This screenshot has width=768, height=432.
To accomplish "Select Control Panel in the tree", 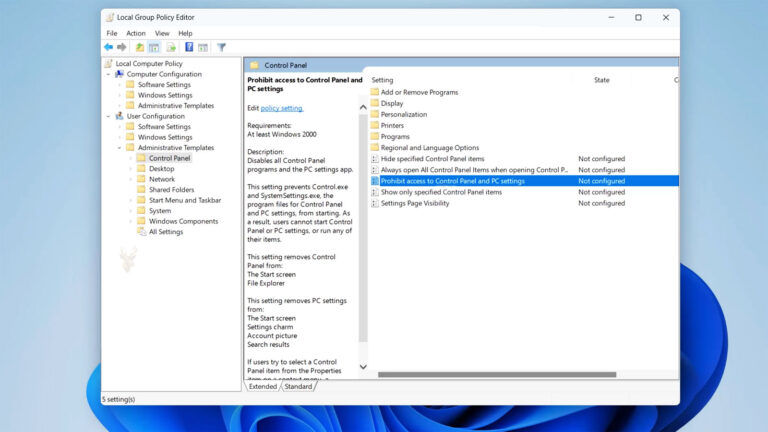I will [x=169, y=158].
